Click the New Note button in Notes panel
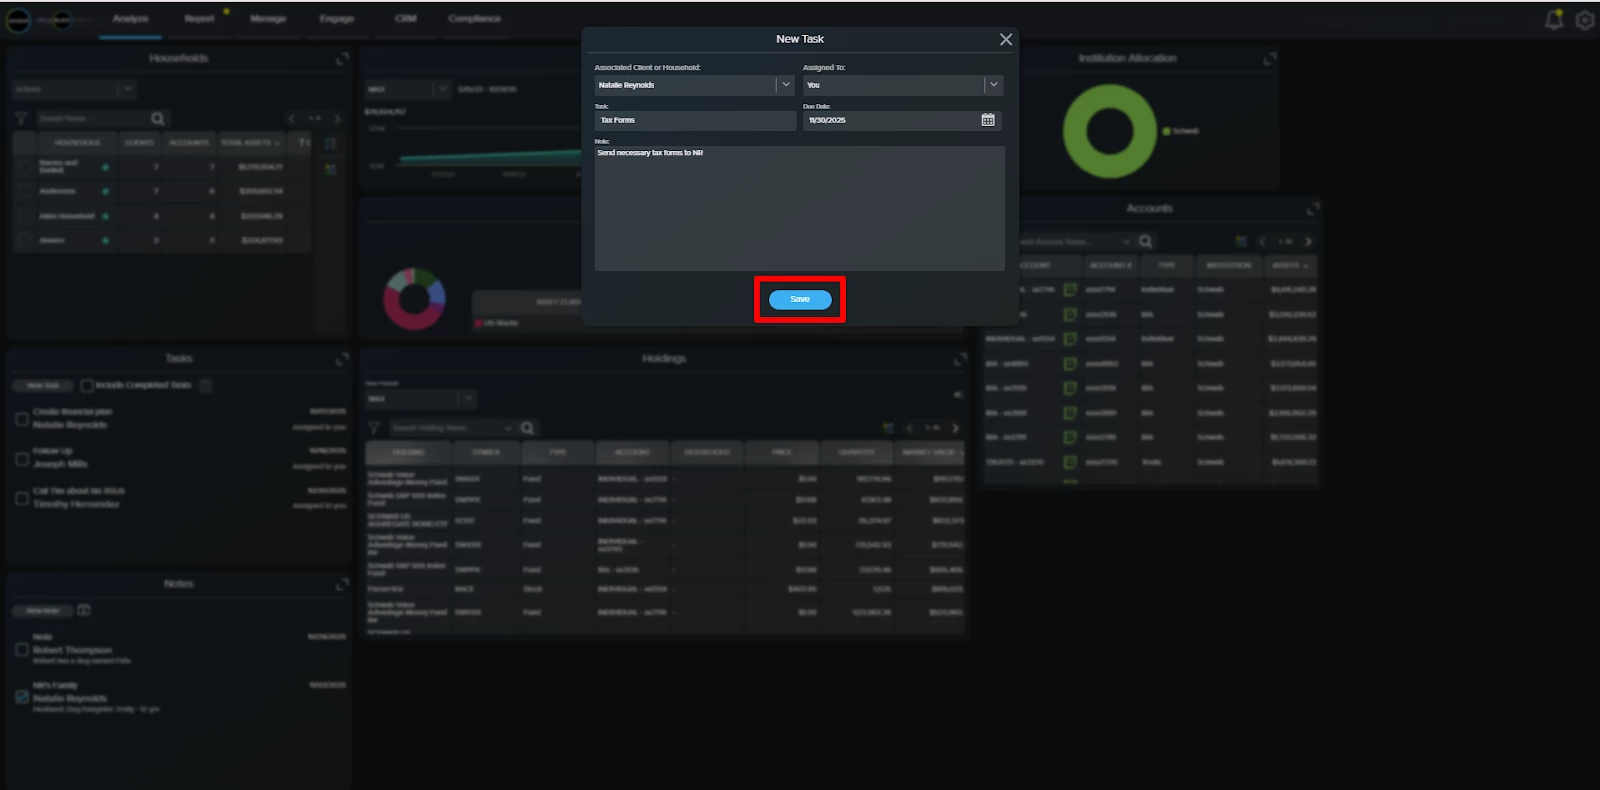The height and width of the screenshot is (790, 1600). pos(43,611)
